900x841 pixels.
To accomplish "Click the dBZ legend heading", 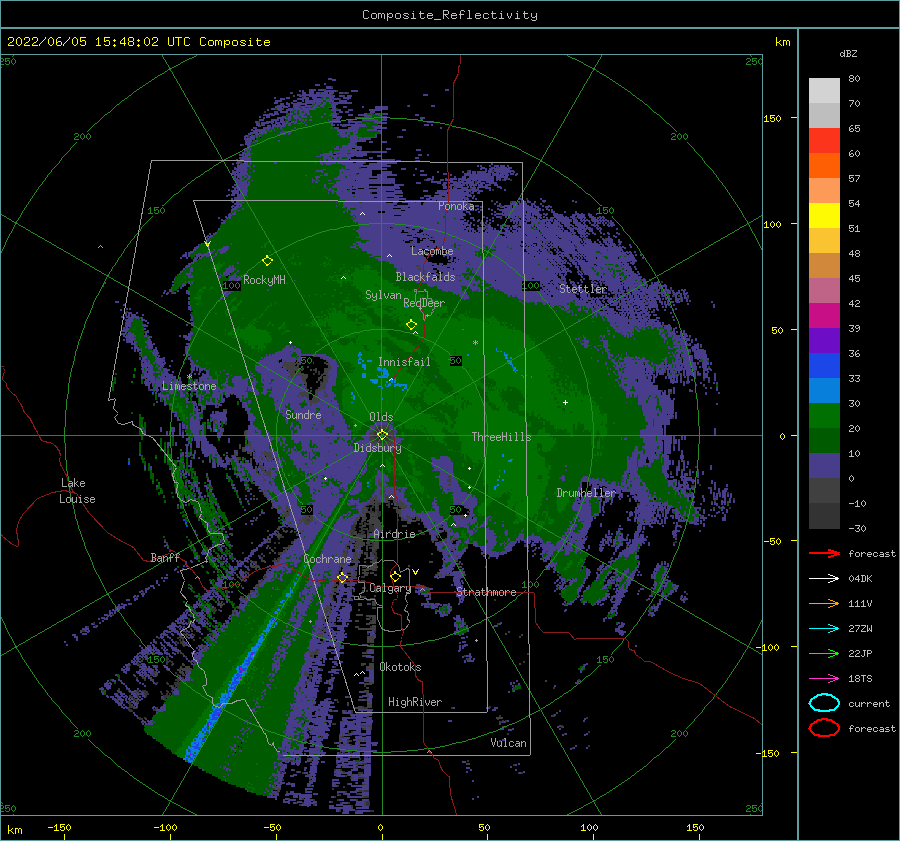I will click(x=848, y=53).
